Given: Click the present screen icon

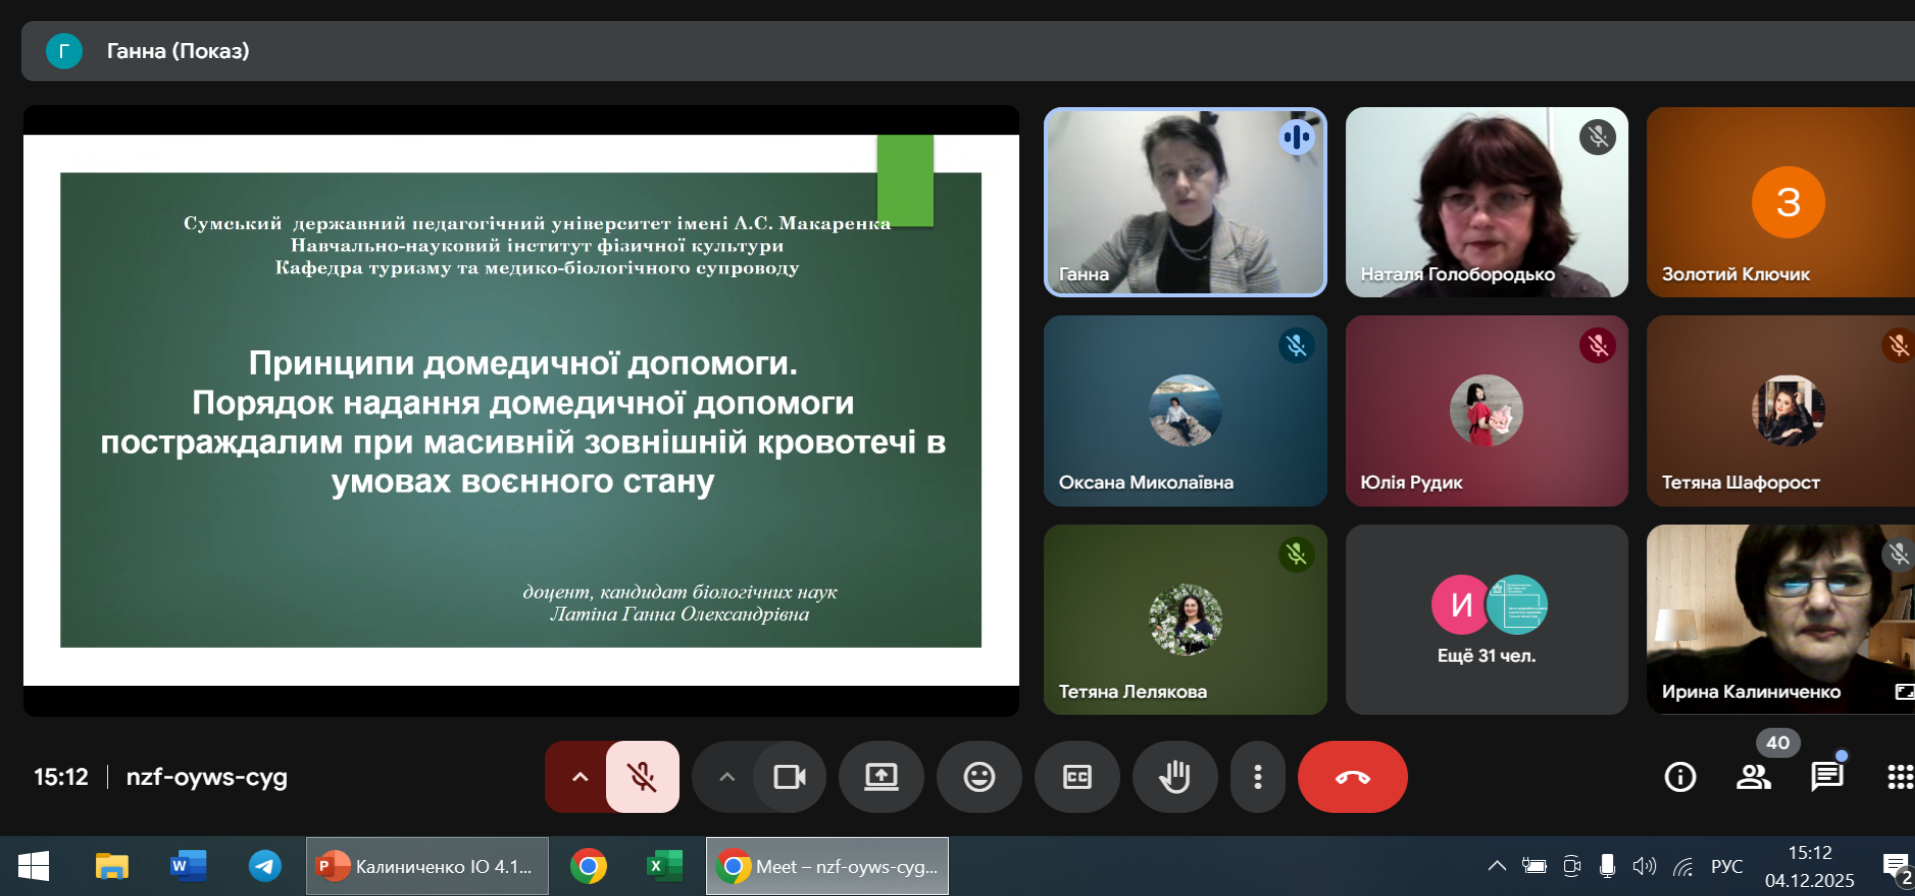Looking at the screenshot, I should point(881,777).
